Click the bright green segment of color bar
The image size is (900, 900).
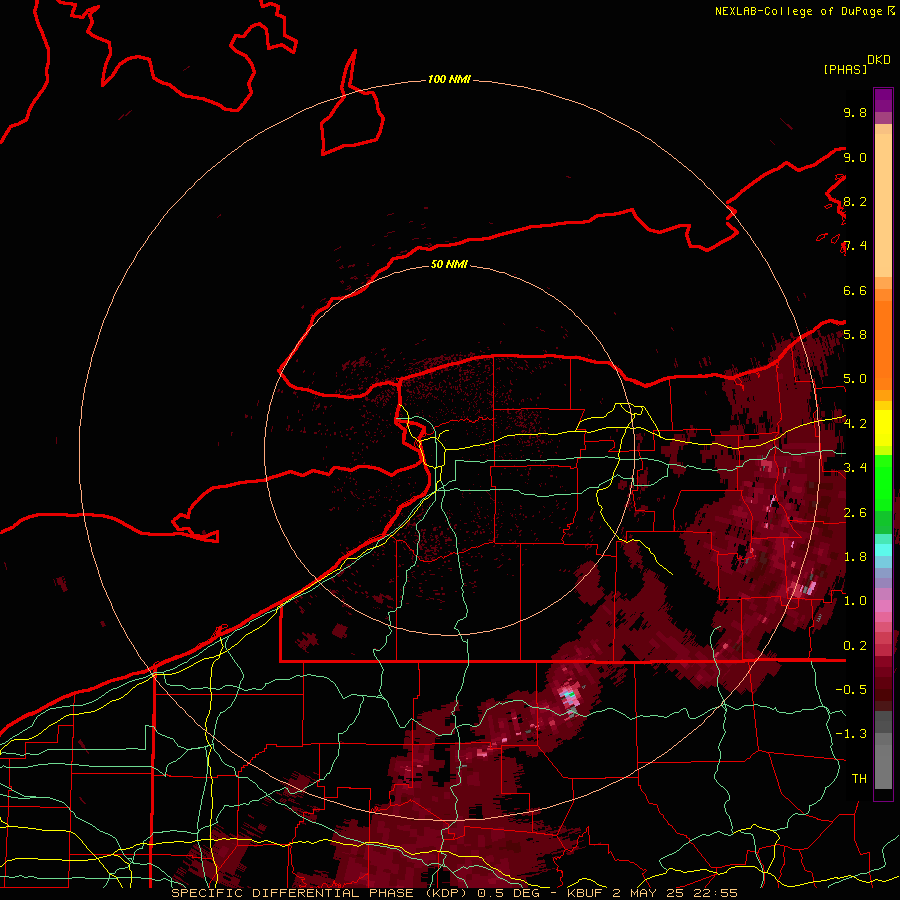click(883, 484)
